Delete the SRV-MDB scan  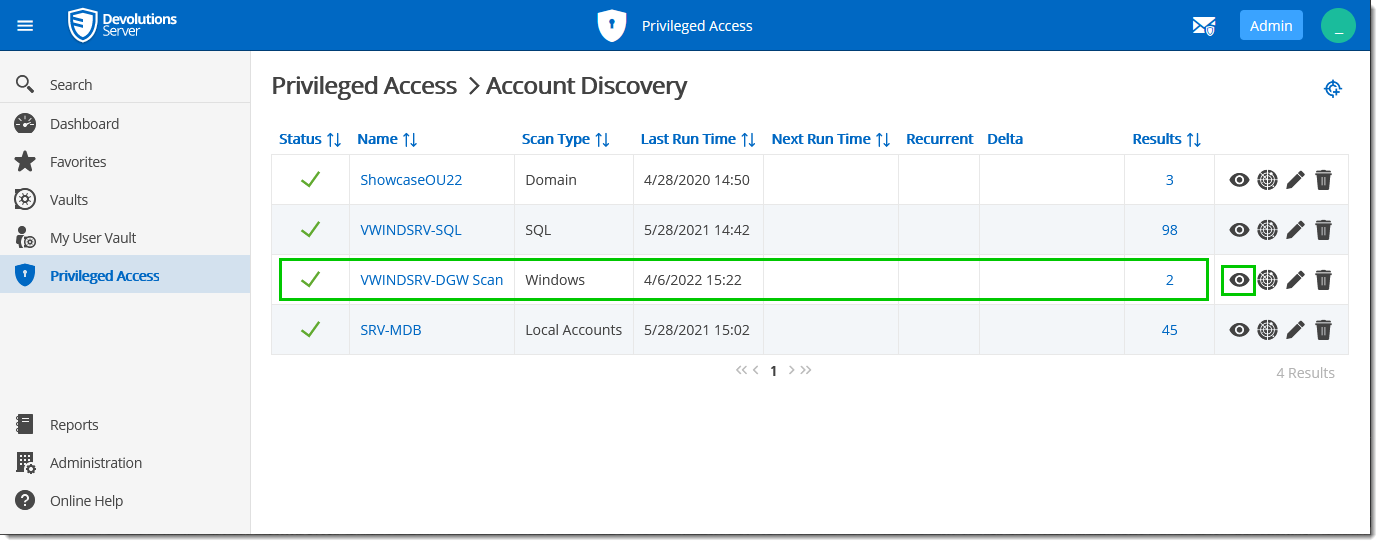[1323, 330]
